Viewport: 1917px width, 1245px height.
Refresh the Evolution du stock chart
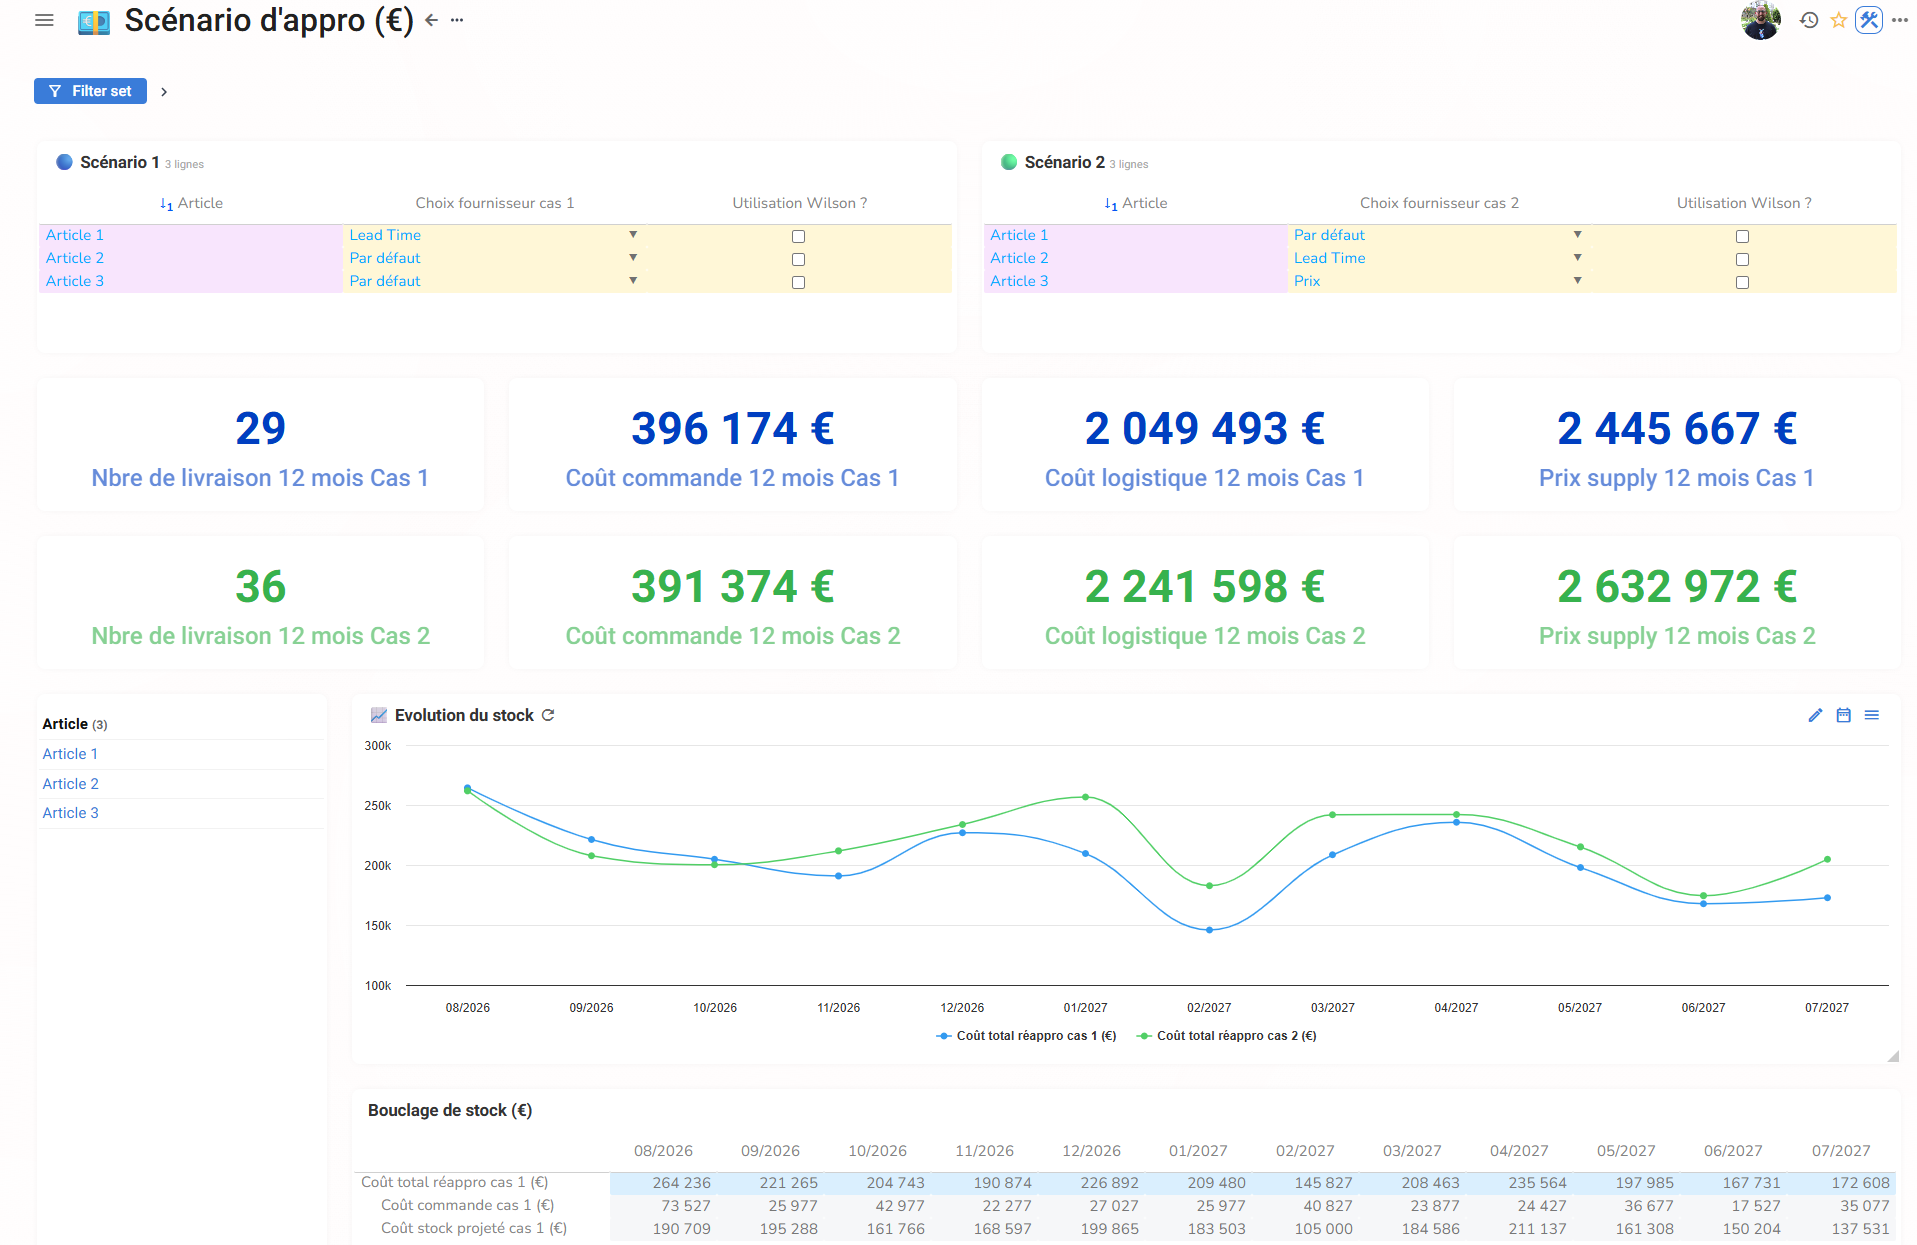pyautogui.click(x=548, y=715)
